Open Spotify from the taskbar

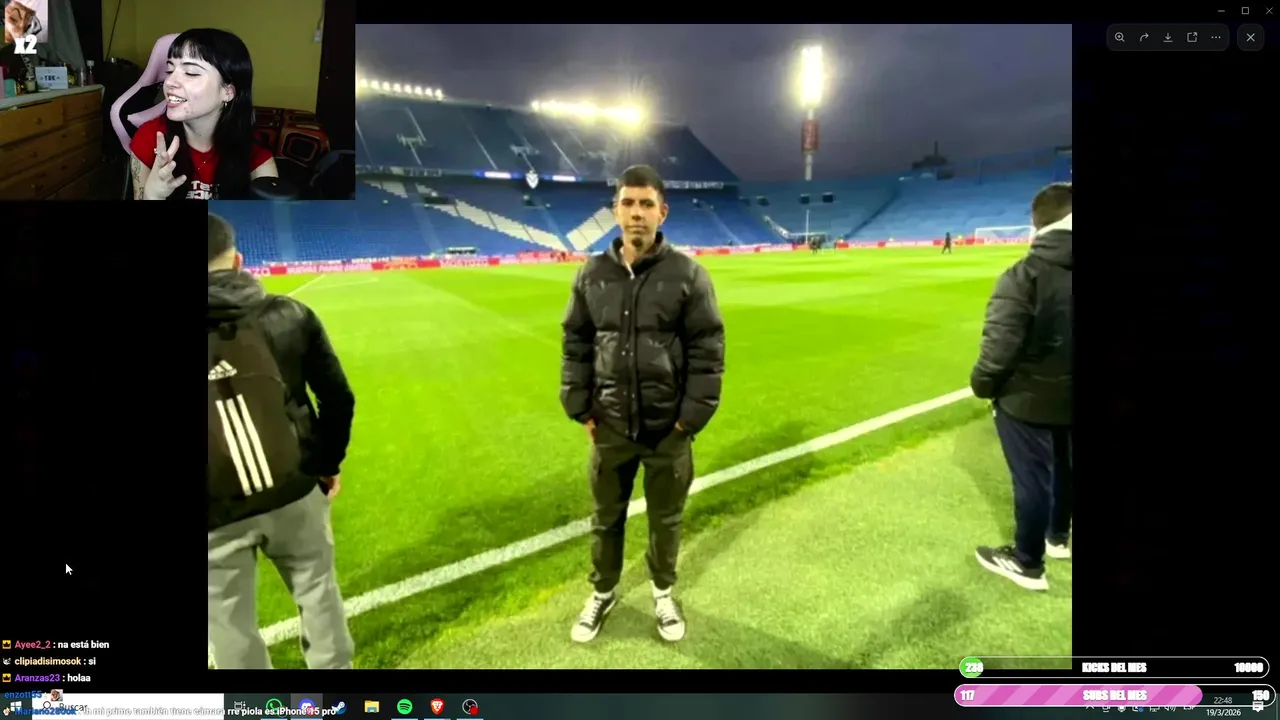pyautogui.click(x=404, y=707)
